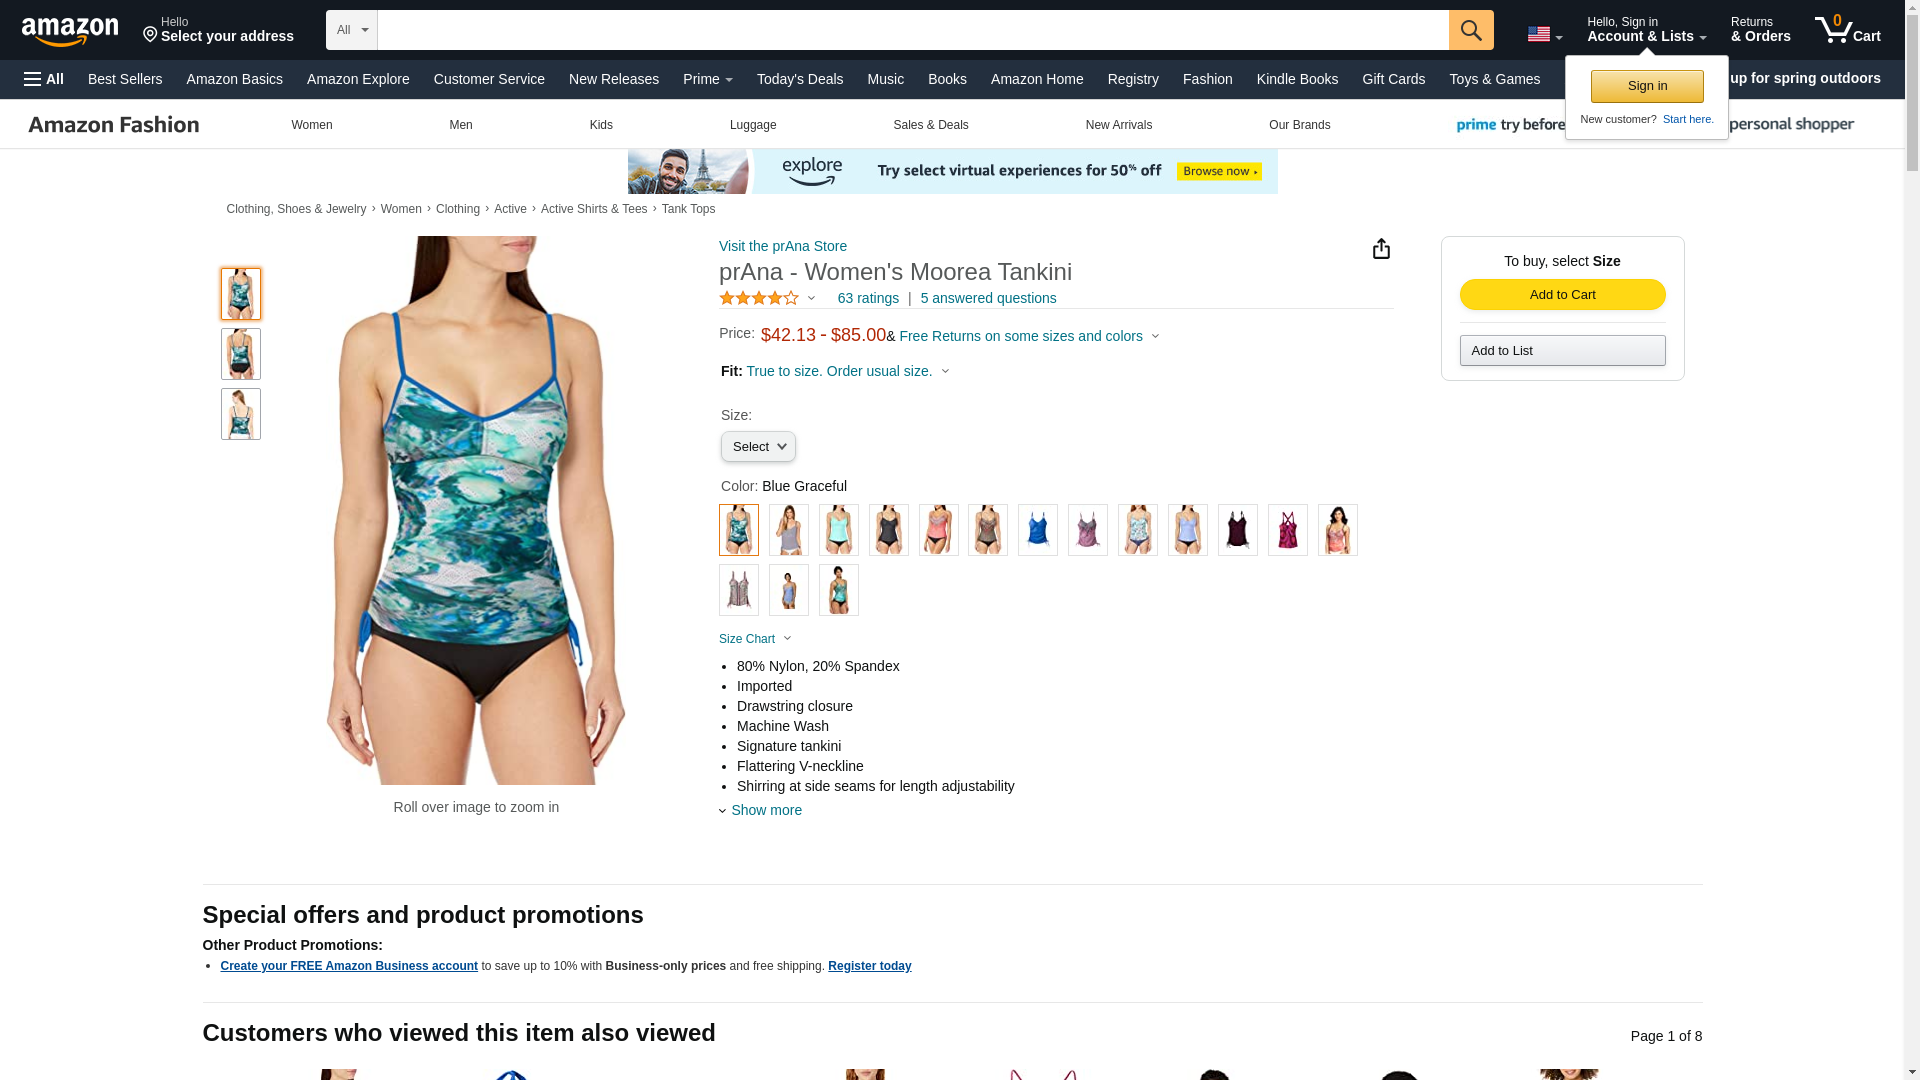Open the shopping cart icon
The width and height of the screenshot is (1920, 1080).
(x=1847, y=29)
